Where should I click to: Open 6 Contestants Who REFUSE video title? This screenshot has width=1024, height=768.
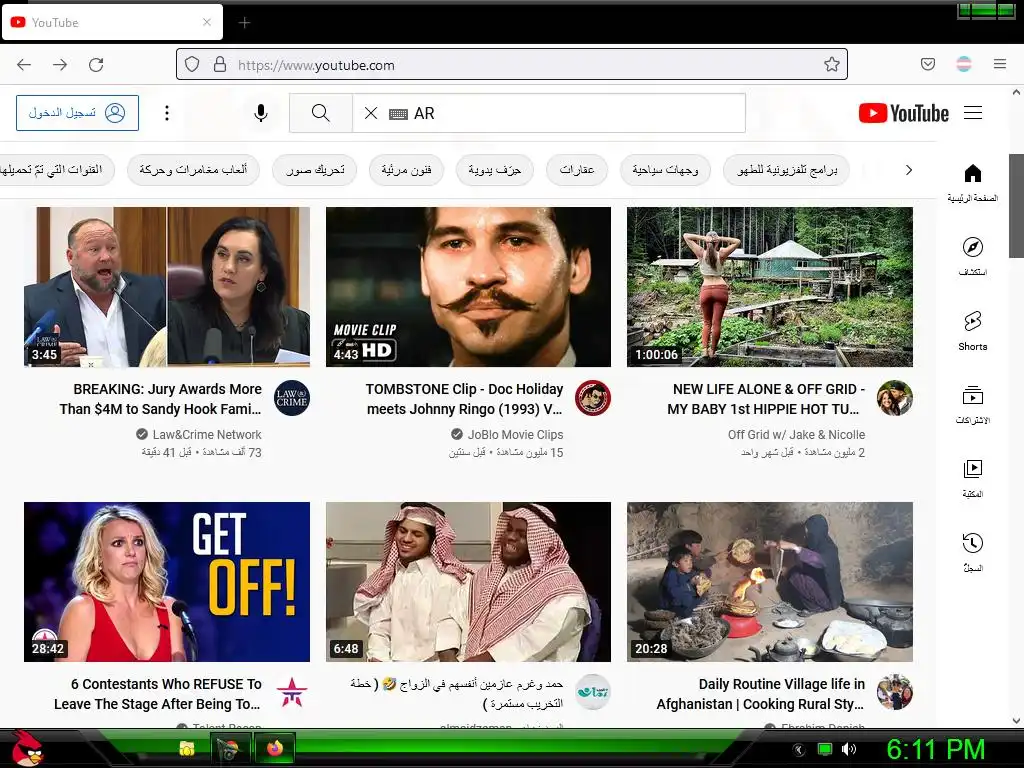[157, 694]
